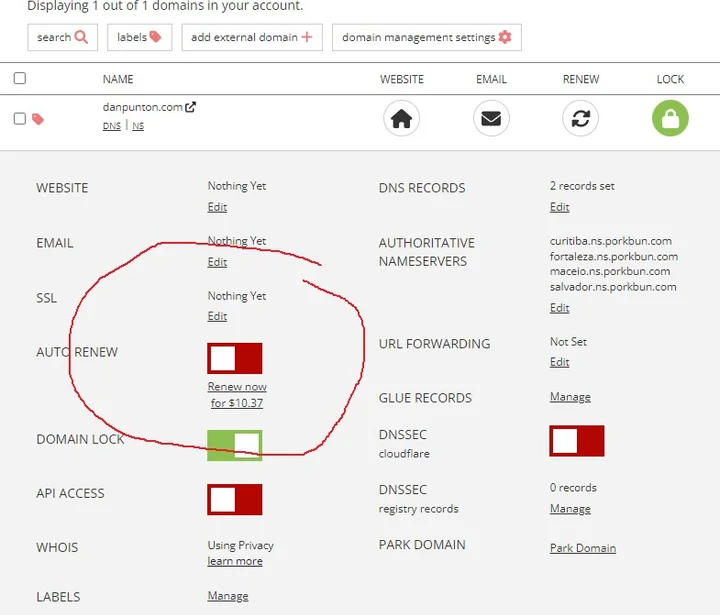Tick the select-all checkbox in header
Screen dimensions: 720x615
(x=20, y=78)
